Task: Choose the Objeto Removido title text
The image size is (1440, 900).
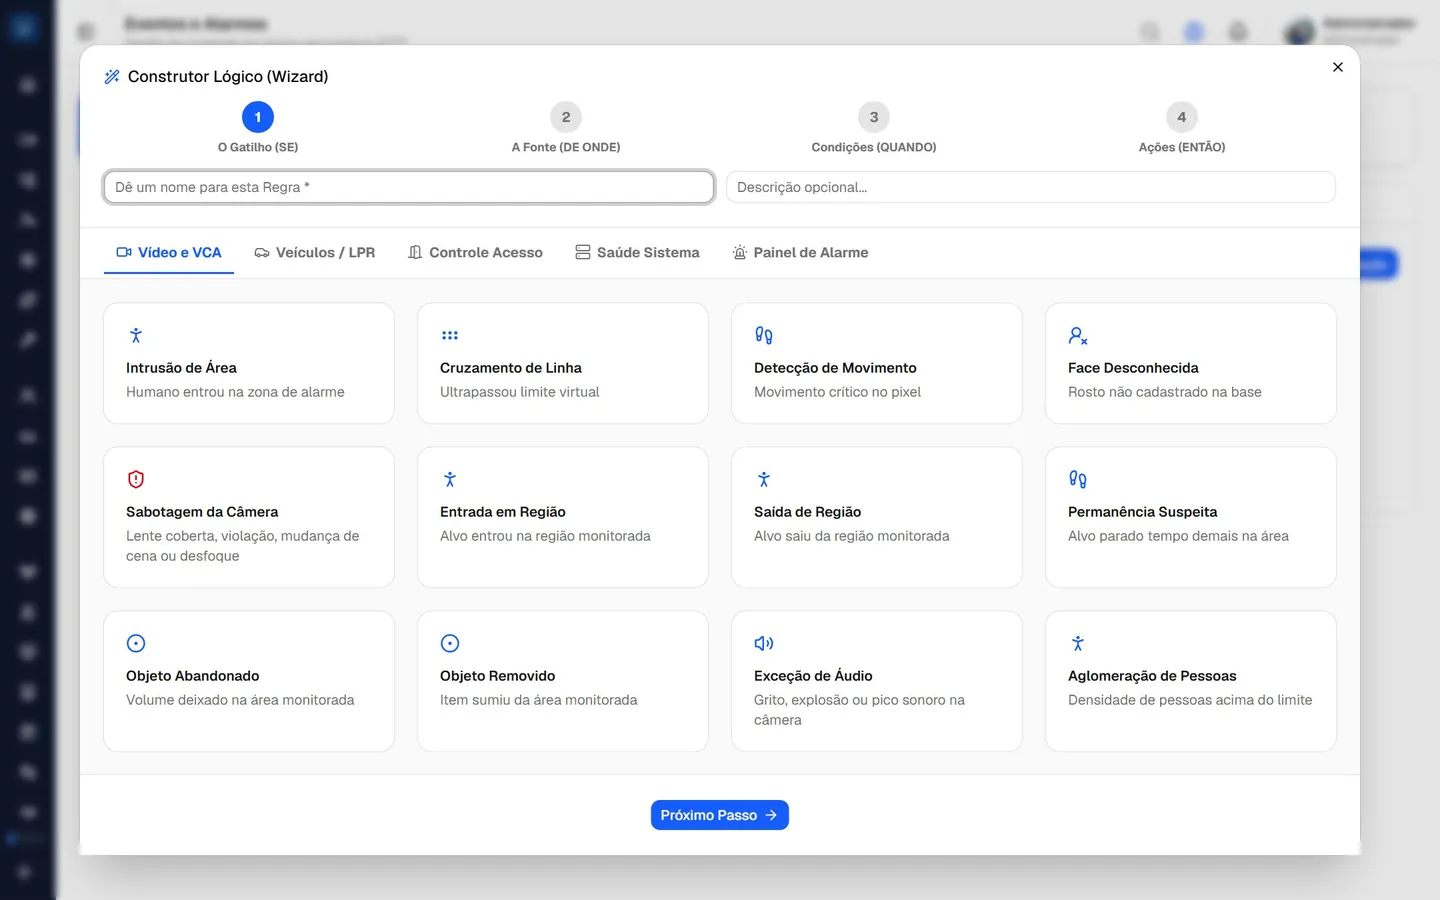Action: point(497,676)
